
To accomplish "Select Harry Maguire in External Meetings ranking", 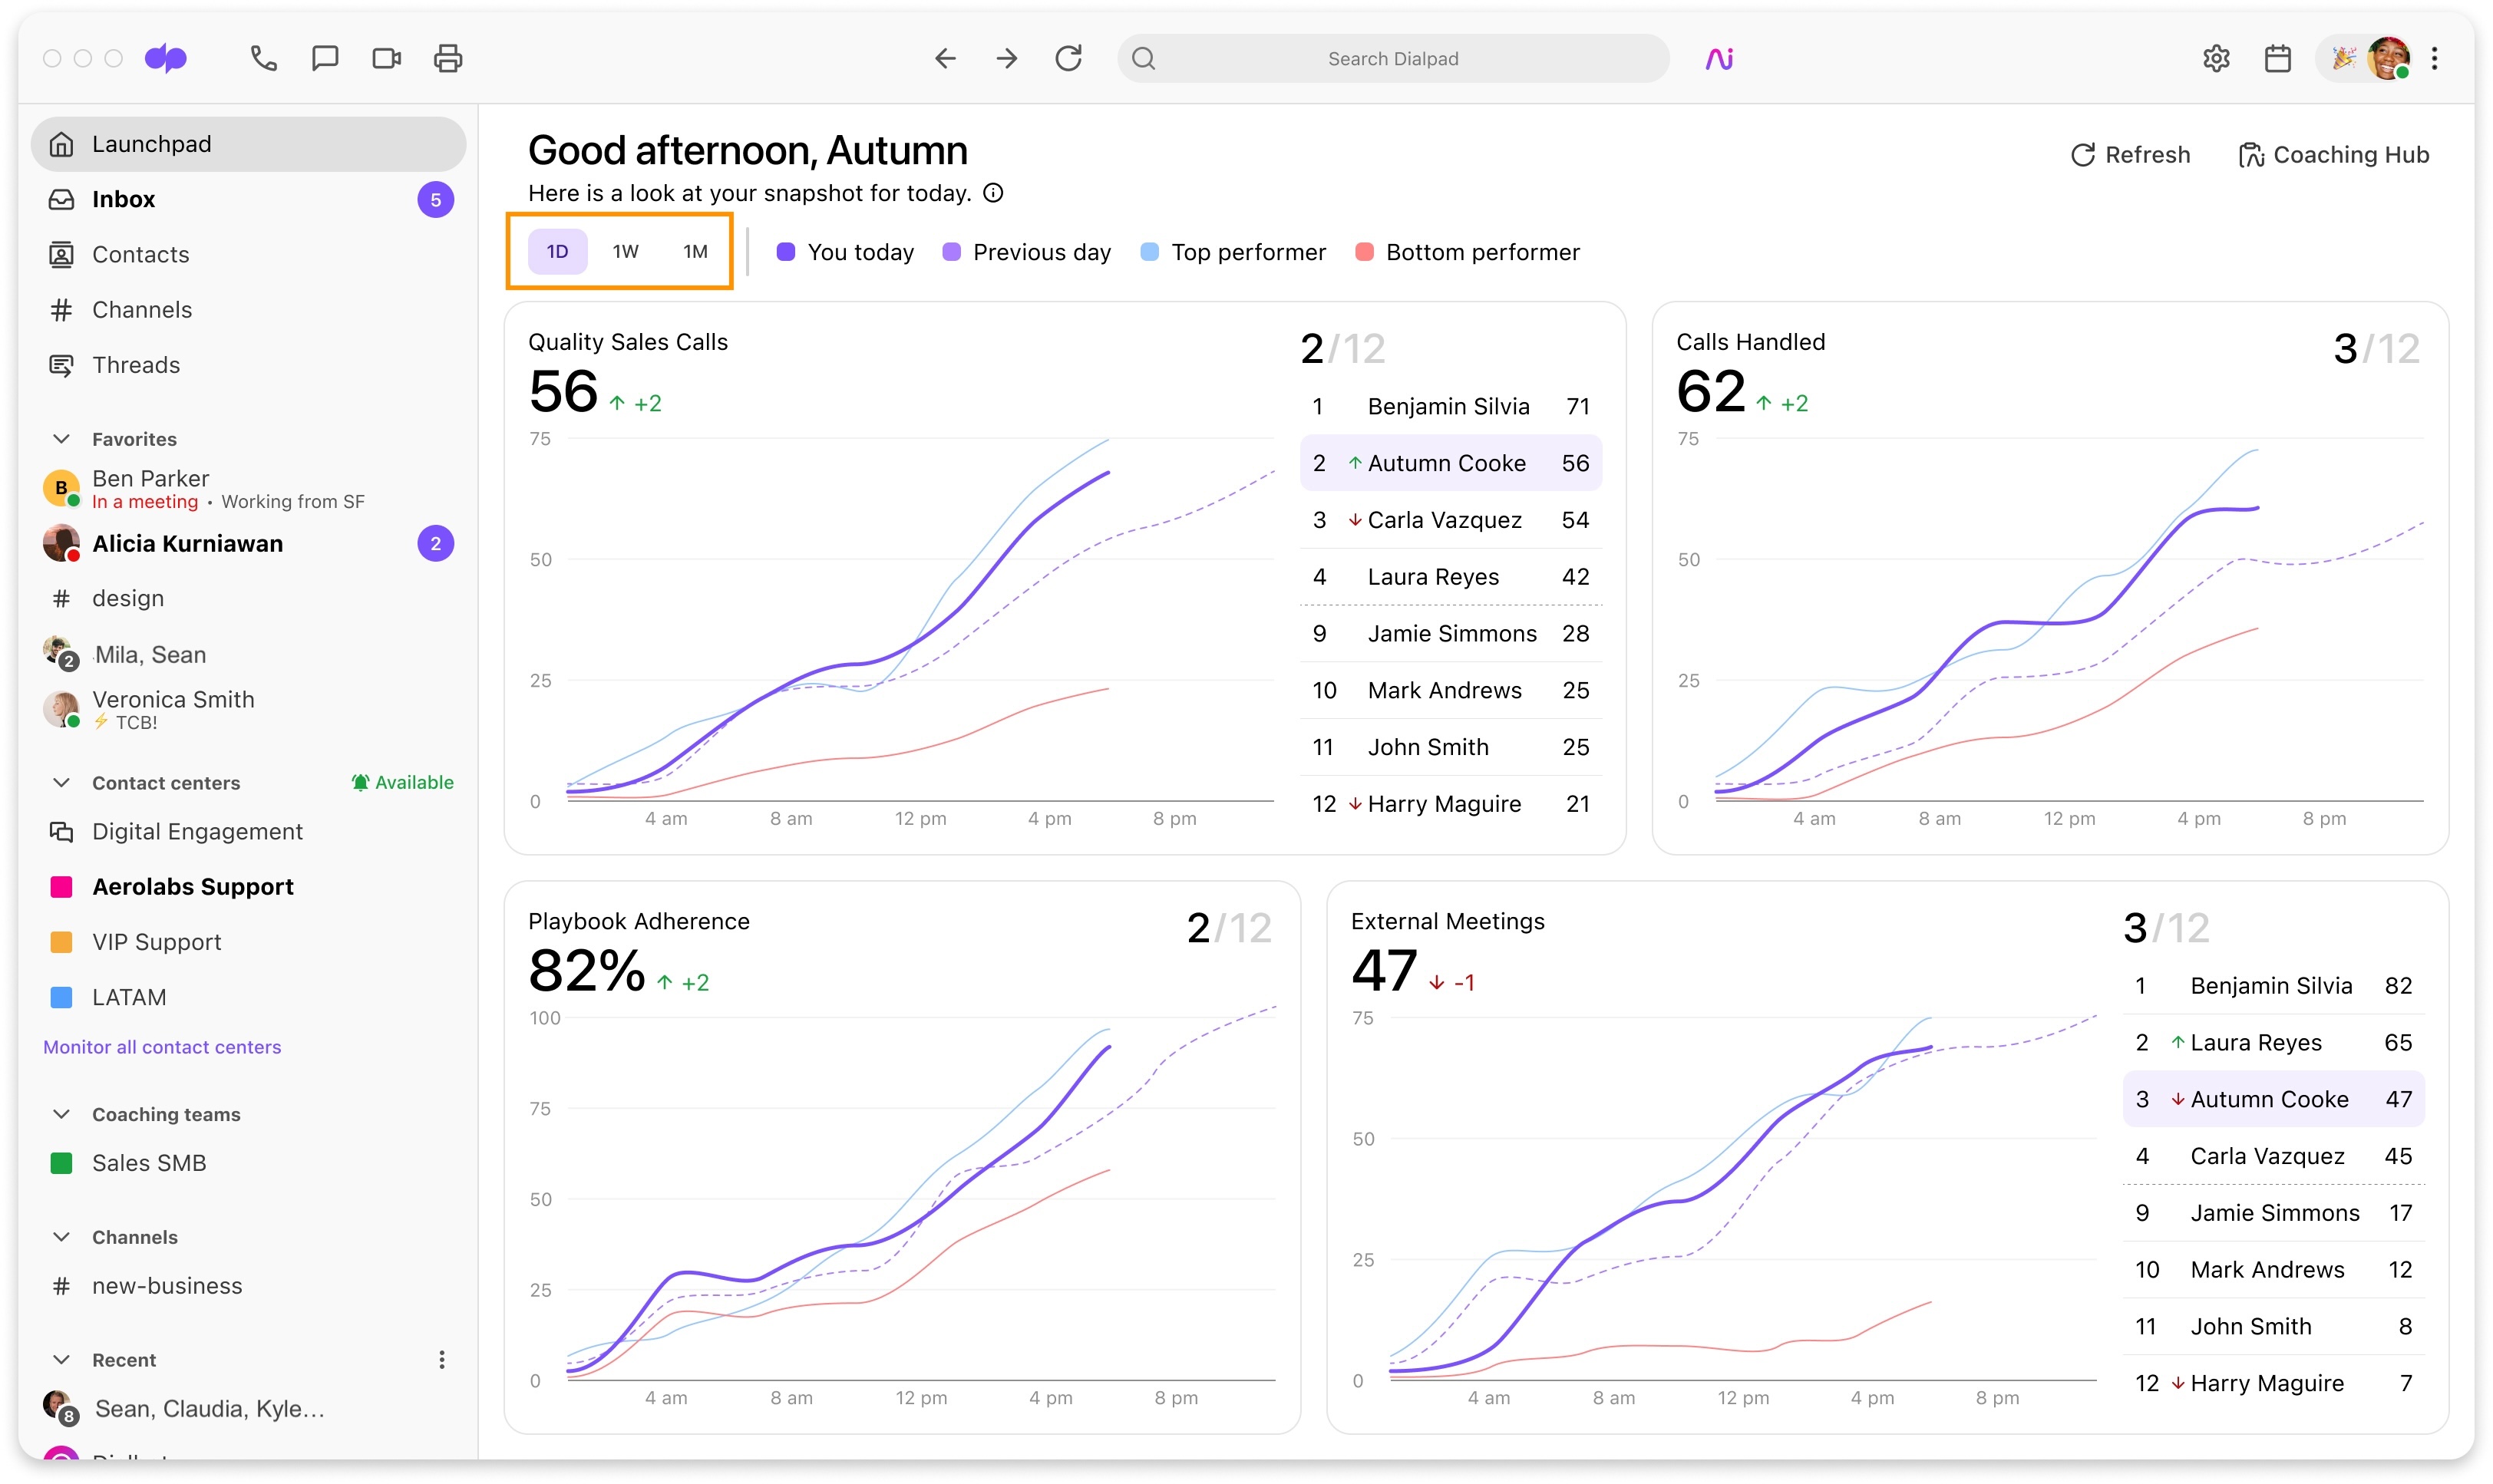I will pyautogui.click(x=2273, y=1383).
